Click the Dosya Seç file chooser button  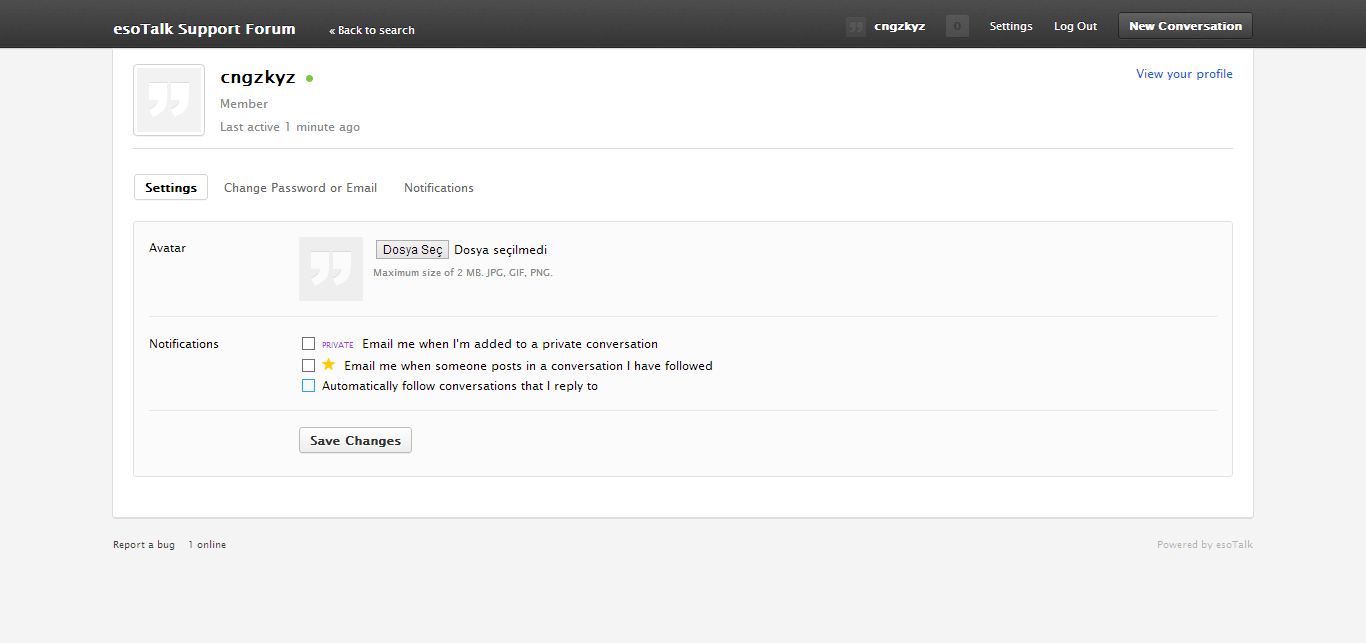coord(412,250)
